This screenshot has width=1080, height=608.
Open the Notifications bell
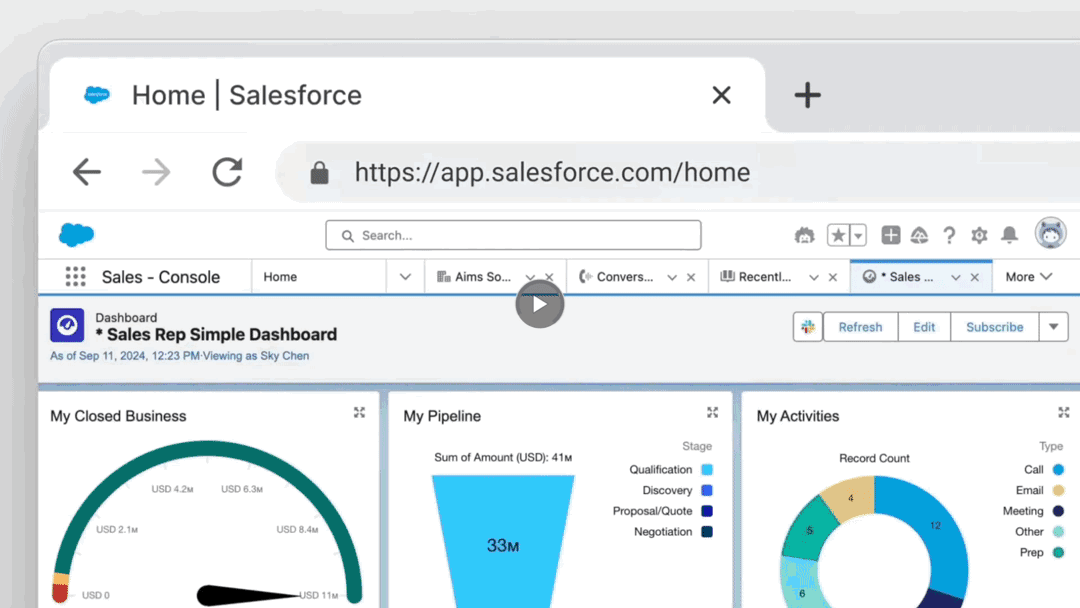click(1010, 235)
